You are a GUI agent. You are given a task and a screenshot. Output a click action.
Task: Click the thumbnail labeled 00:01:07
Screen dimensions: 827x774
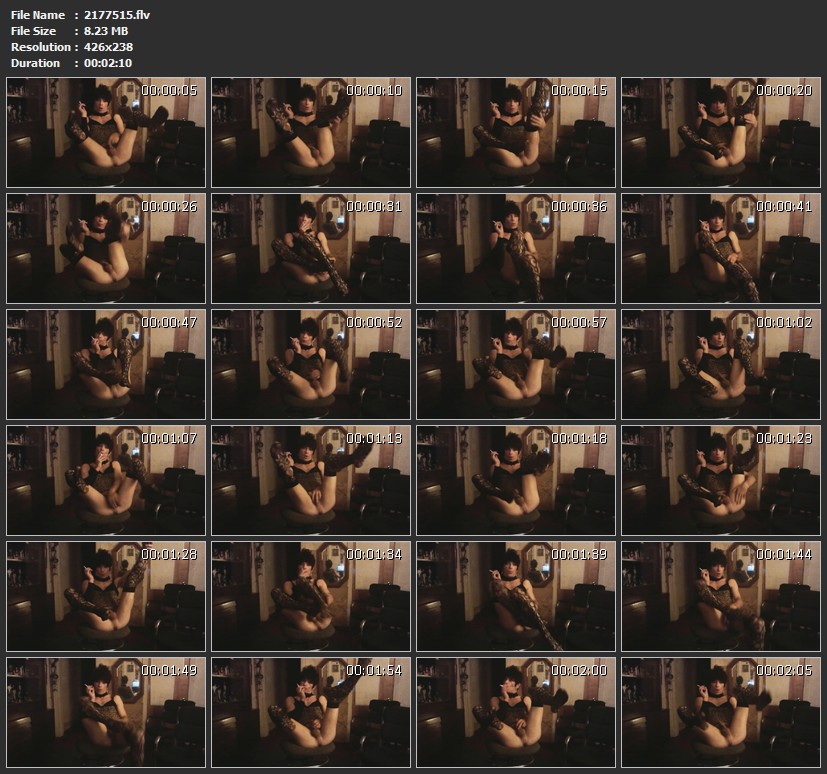105,481
